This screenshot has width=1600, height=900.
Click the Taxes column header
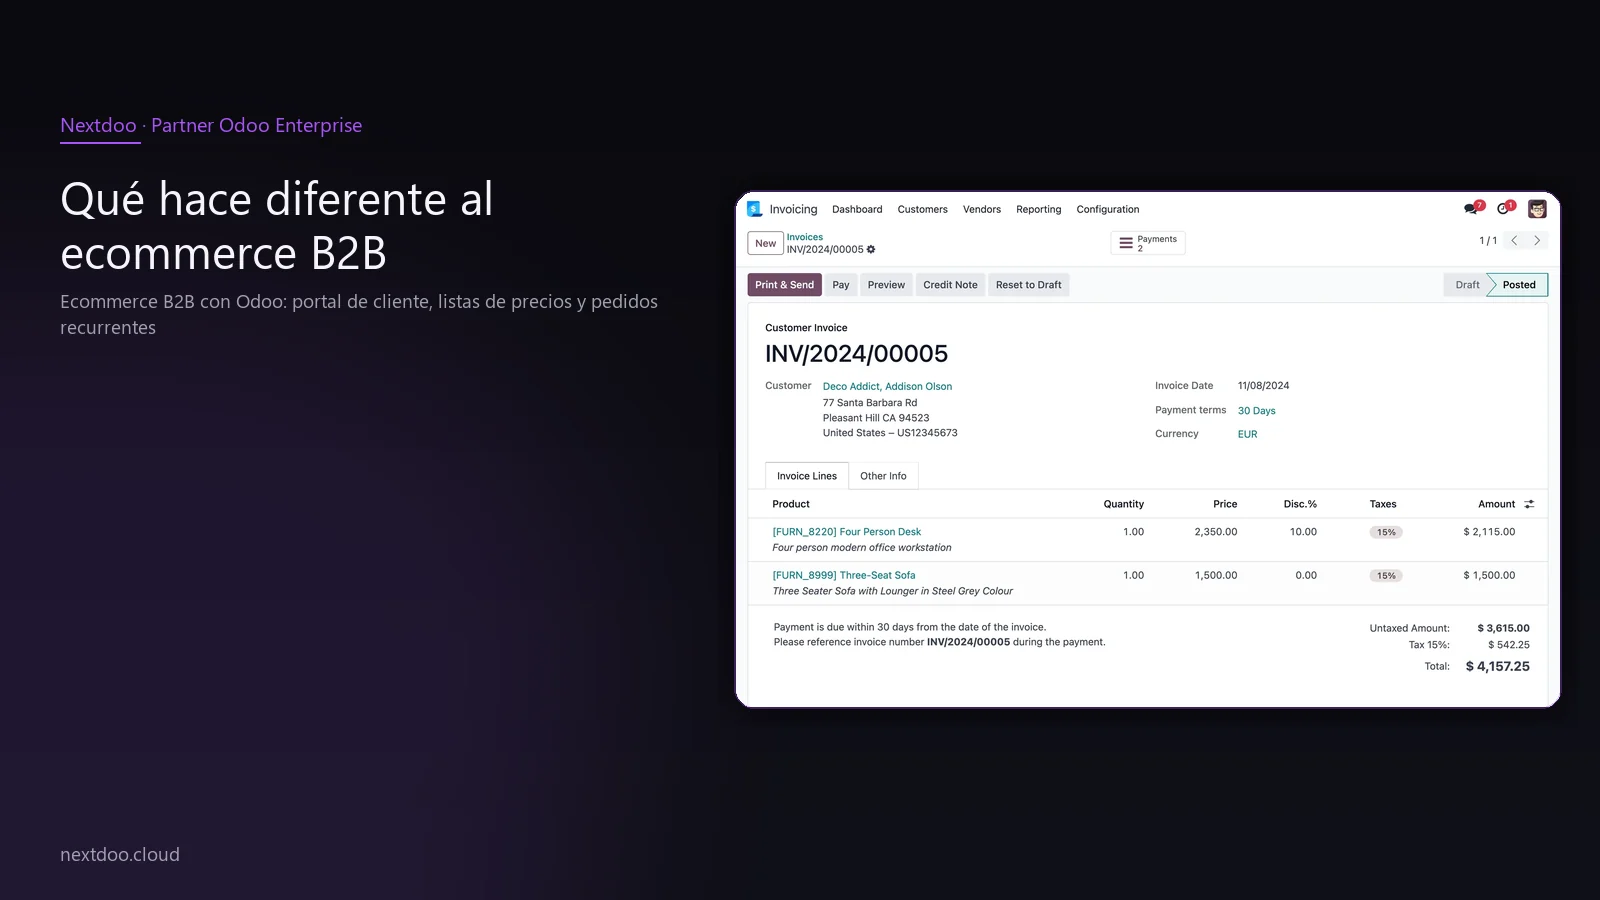pos(1383,504)
